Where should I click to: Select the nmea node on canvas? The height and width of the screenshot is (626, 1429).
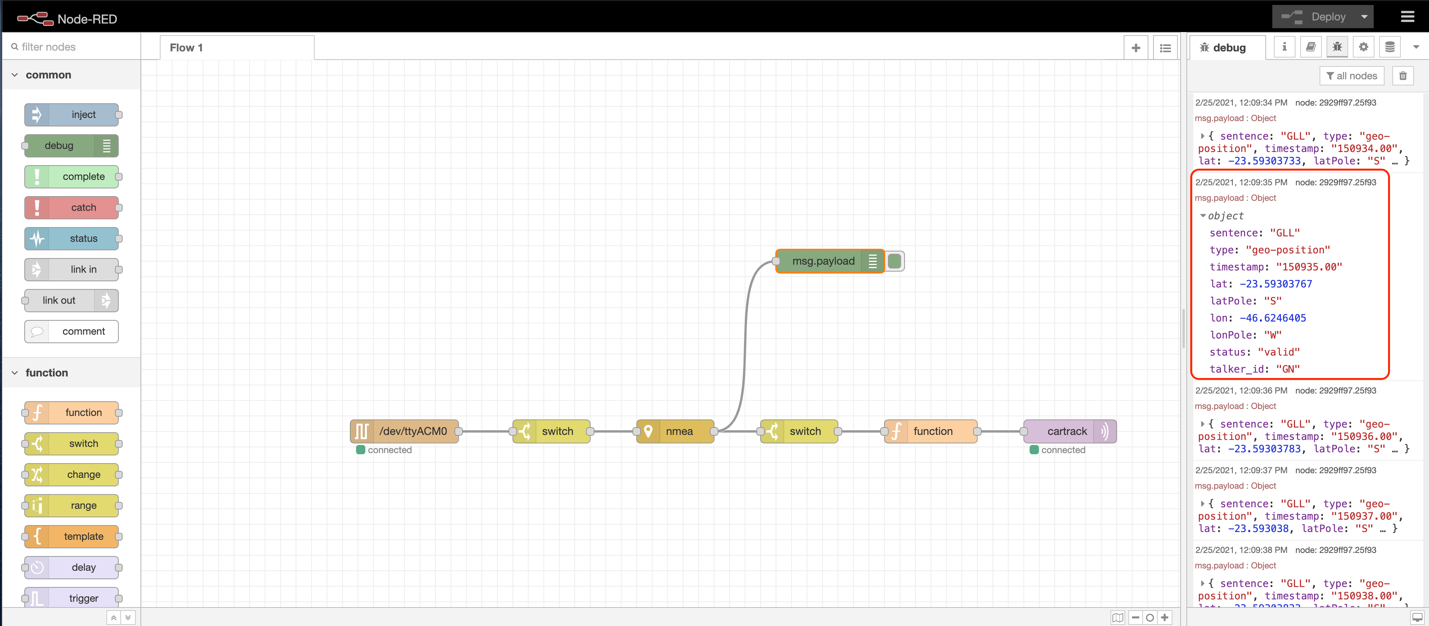(676, 431)
